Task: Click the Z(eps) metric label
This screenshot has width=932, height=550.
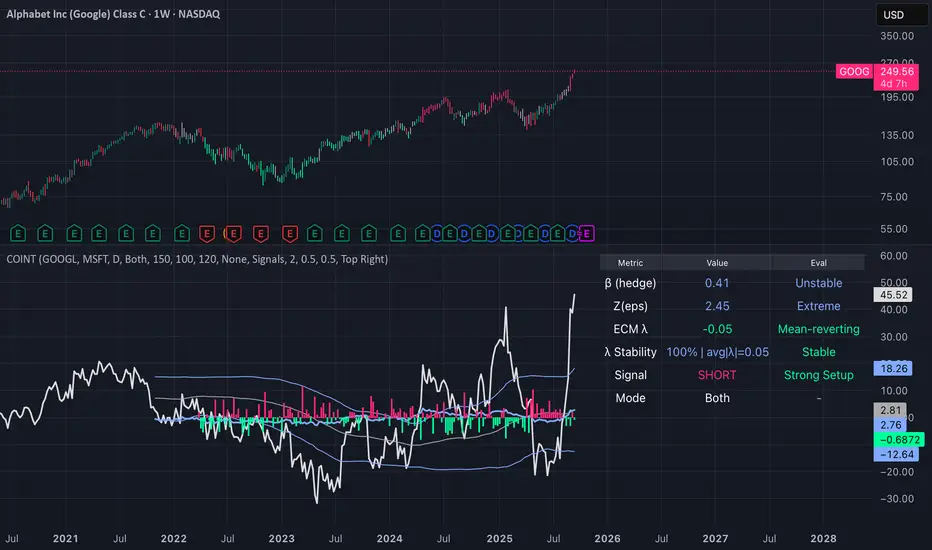Action: tap(630, 306)
